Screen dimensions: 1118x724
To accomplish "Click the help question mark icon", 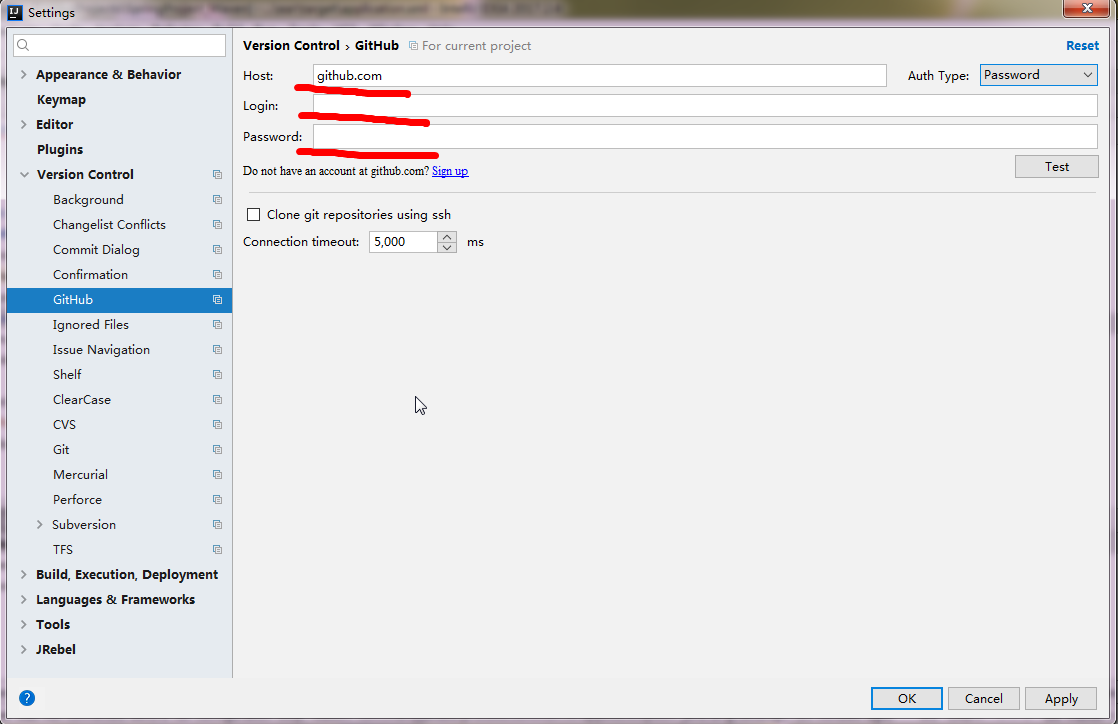I will click(x=27, y=698).
